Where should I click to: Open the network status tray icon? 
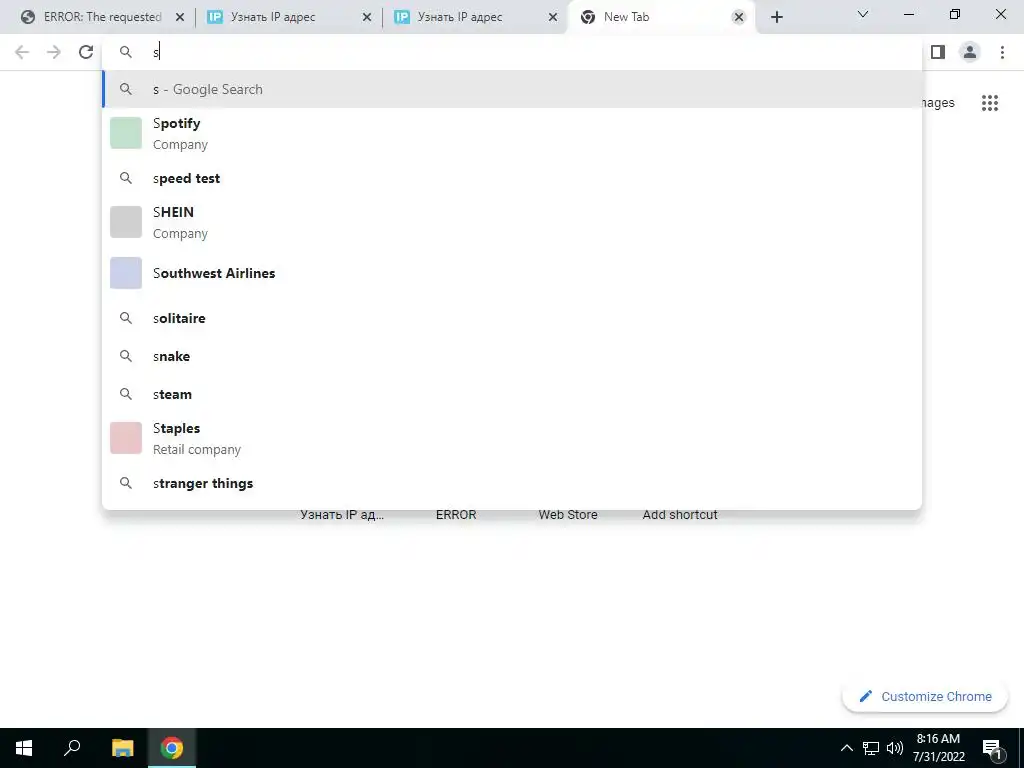871,748
